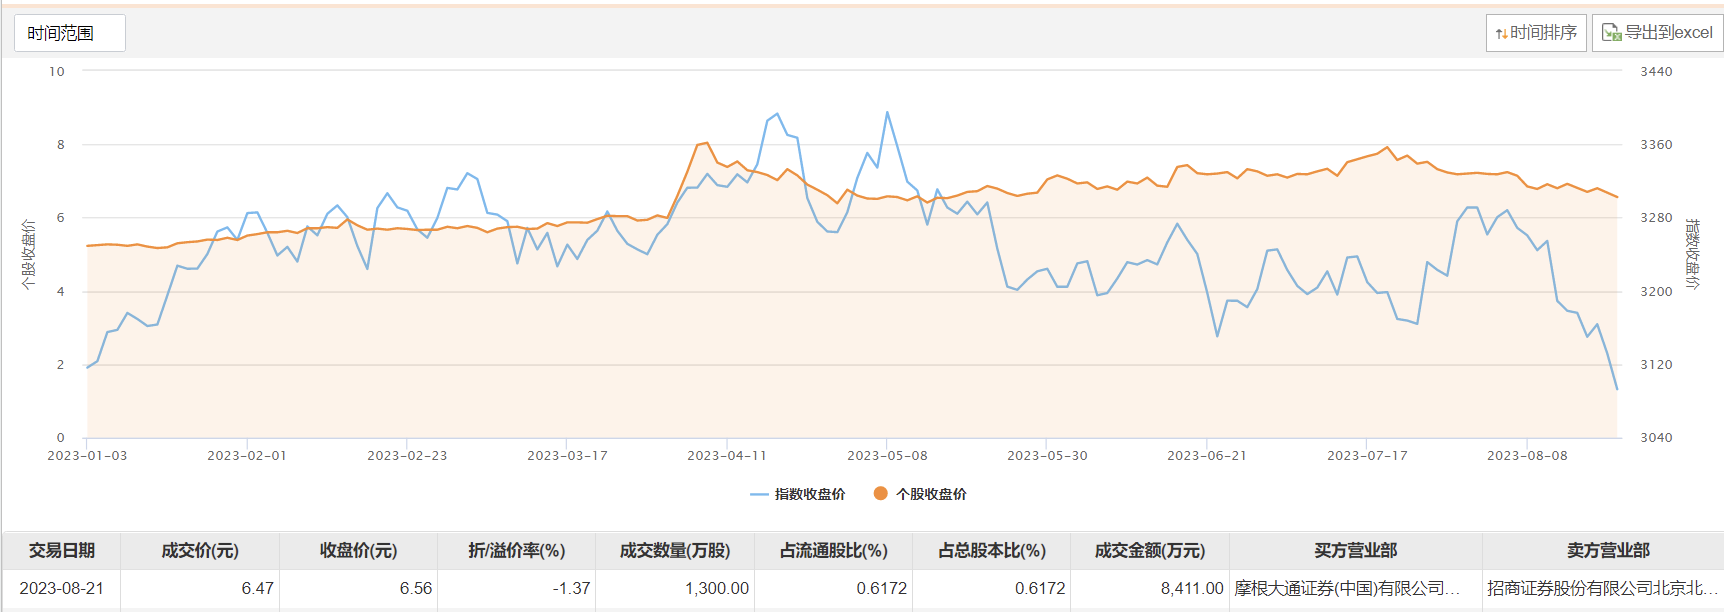Click the sort arrows icon beside 时间排序
1724x612 pixels.
pyautogui.click(x=1501, y=34)
